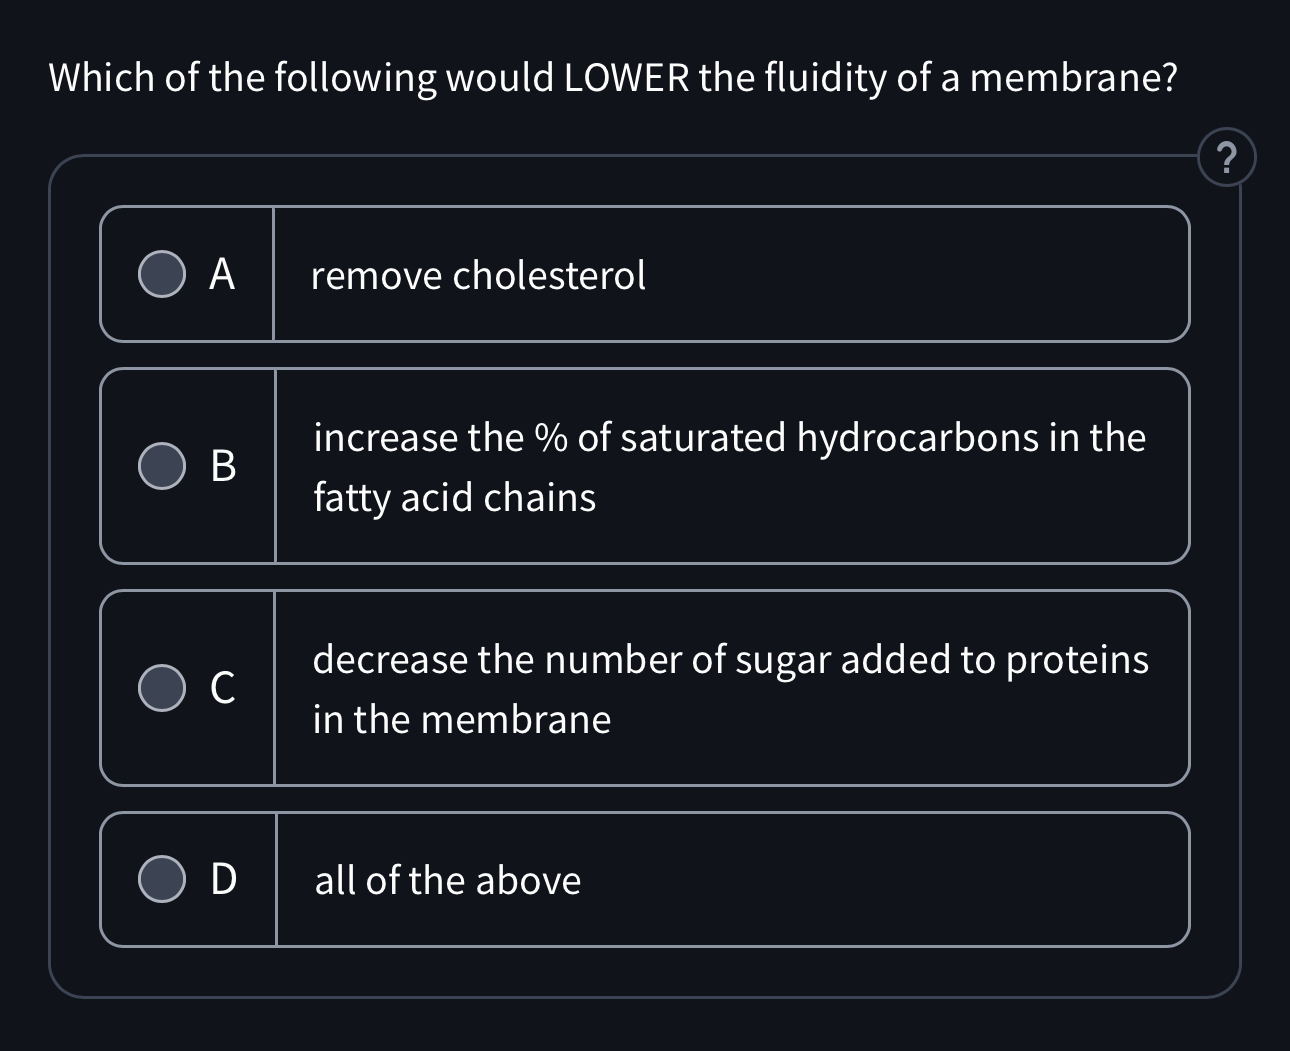Screen dimensions: 1290x1051
Task: Click the letter D label
Action: 222,879
